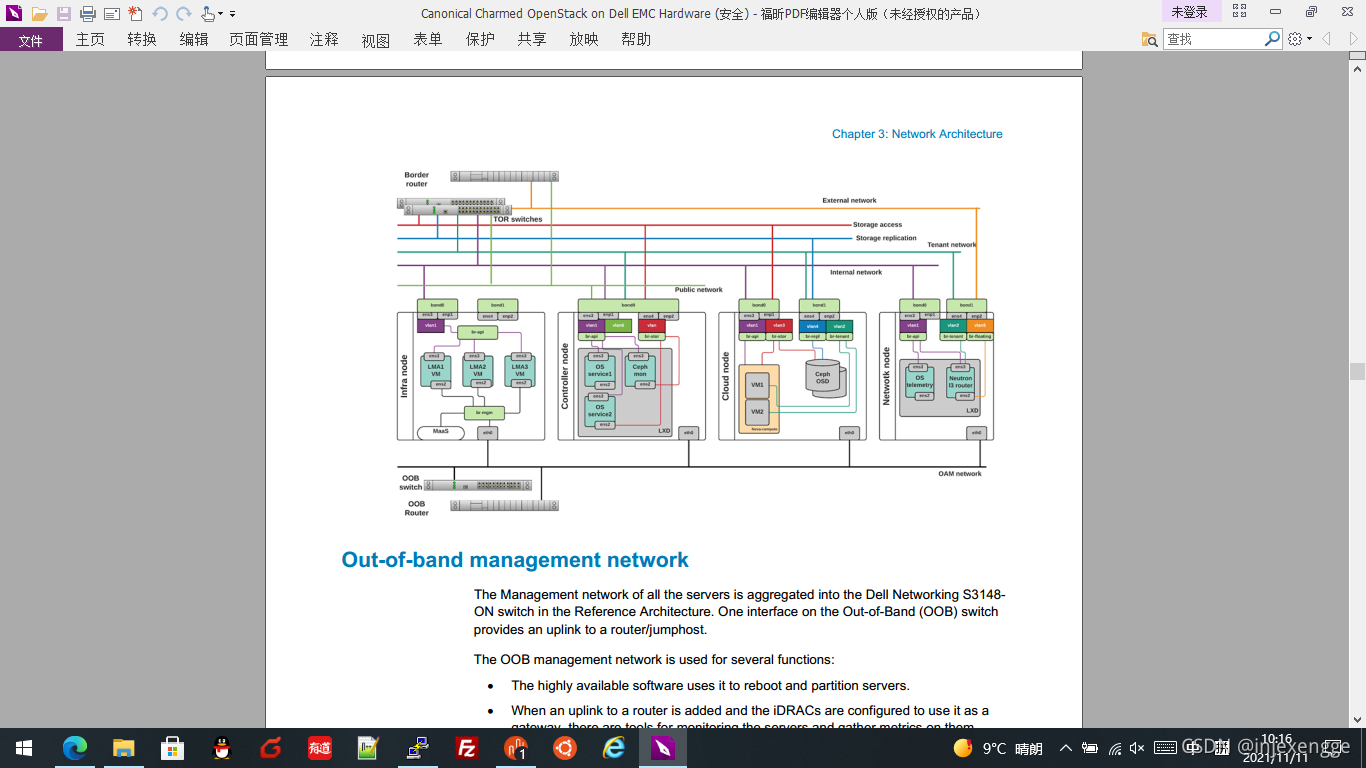Create new PDF with starred page icon

(x=136, y=14)
